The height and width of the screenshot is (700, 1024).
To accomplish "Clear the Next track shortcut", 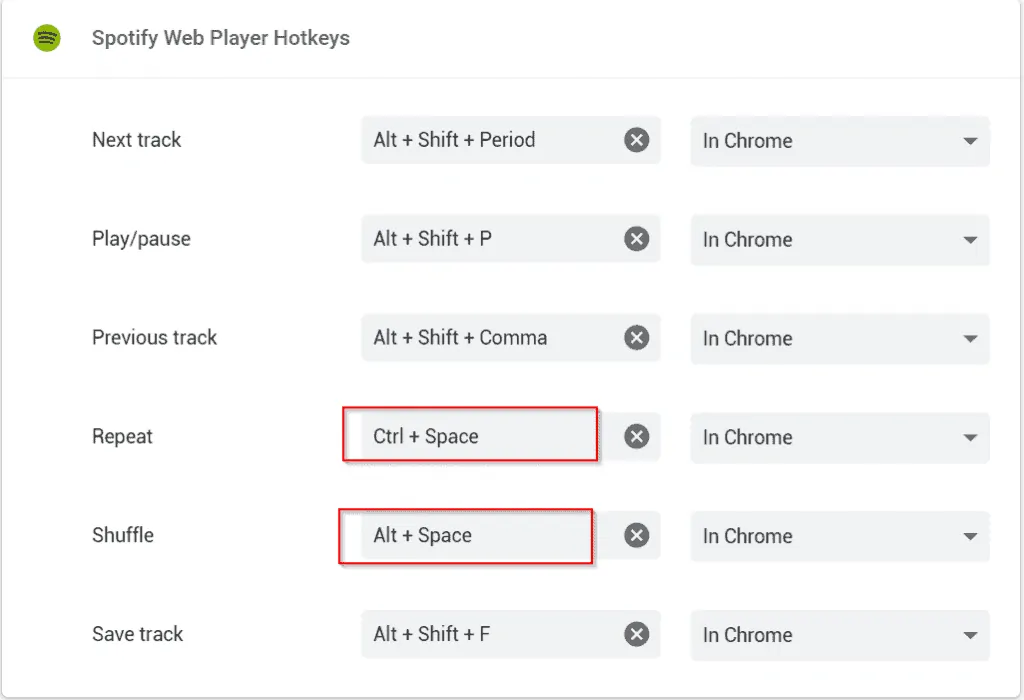I will point(637,140).
